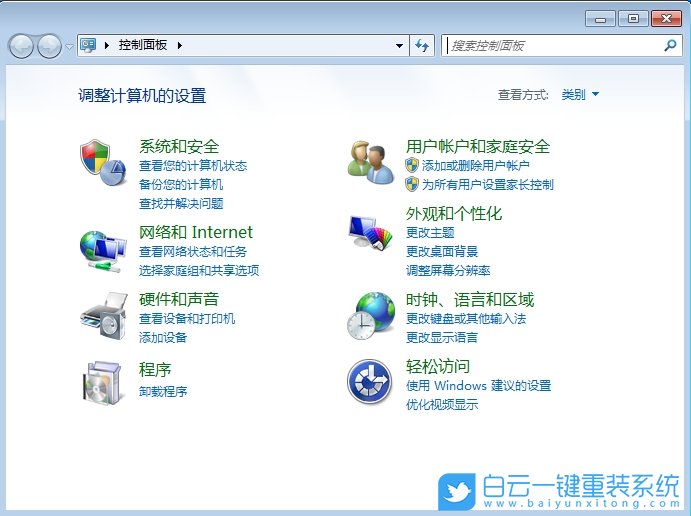Click 为所有用户设置家长控制 link
The width and height of the screenshot is (691, 516).
click(488, 185)
